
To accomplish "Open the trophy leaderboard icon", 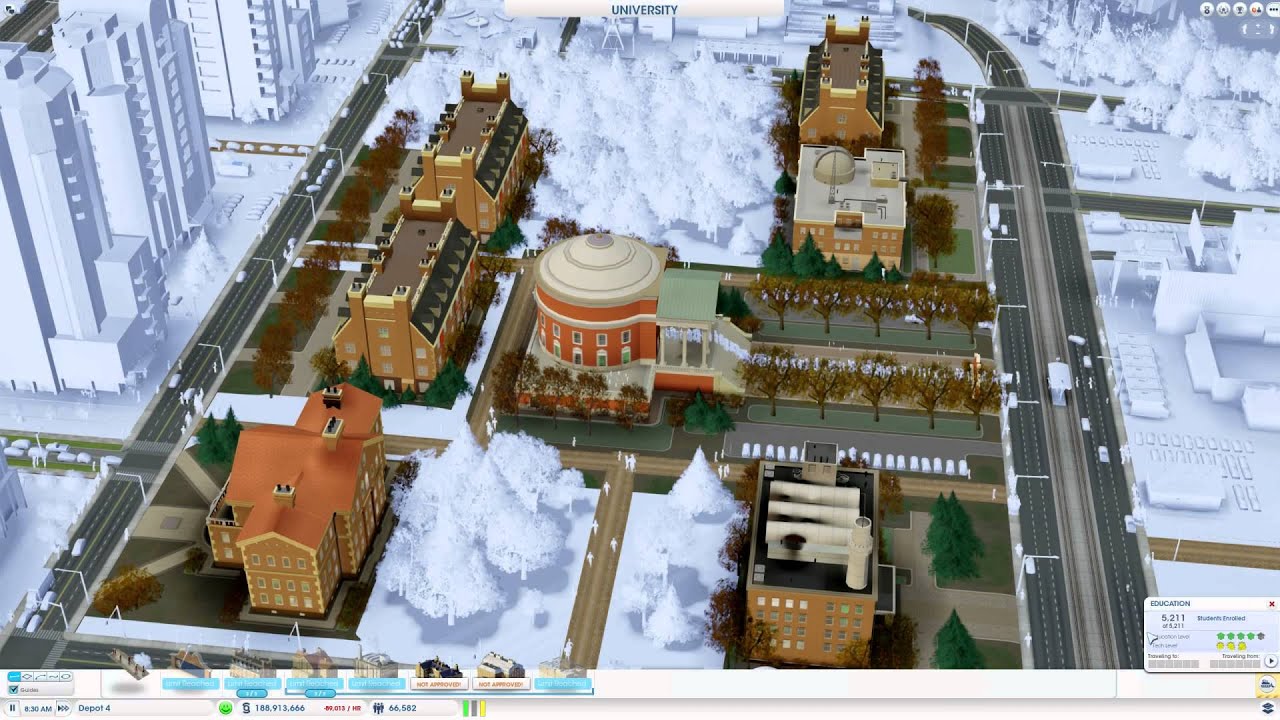I will (1240, 9).
